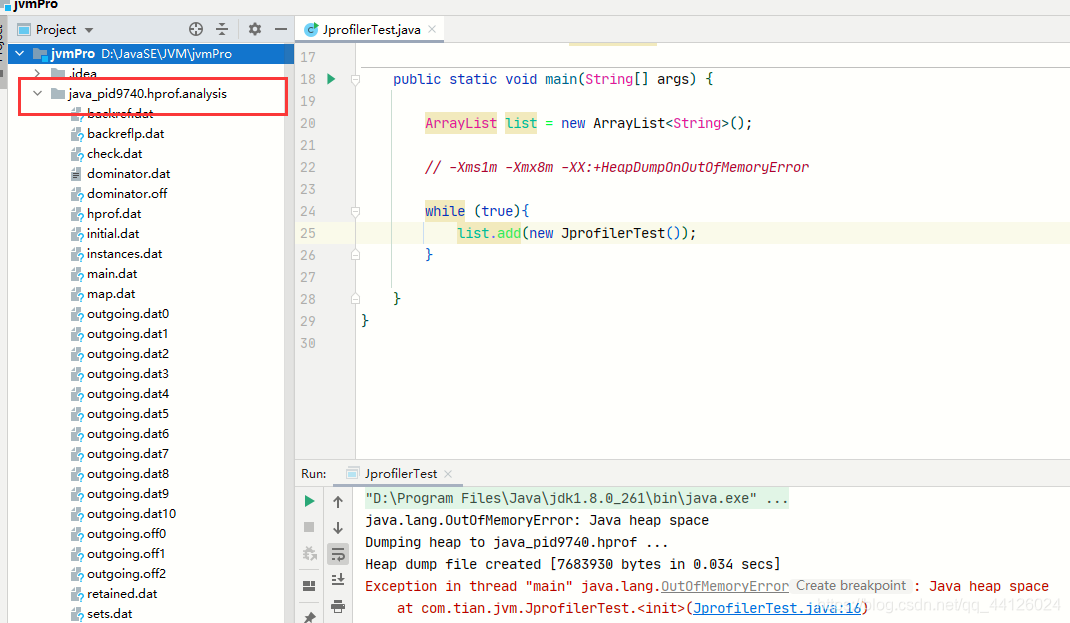Viewport: 1070px width, 623px height.
Task: Select outgoing.dat0 file
Action: [128, 314]
